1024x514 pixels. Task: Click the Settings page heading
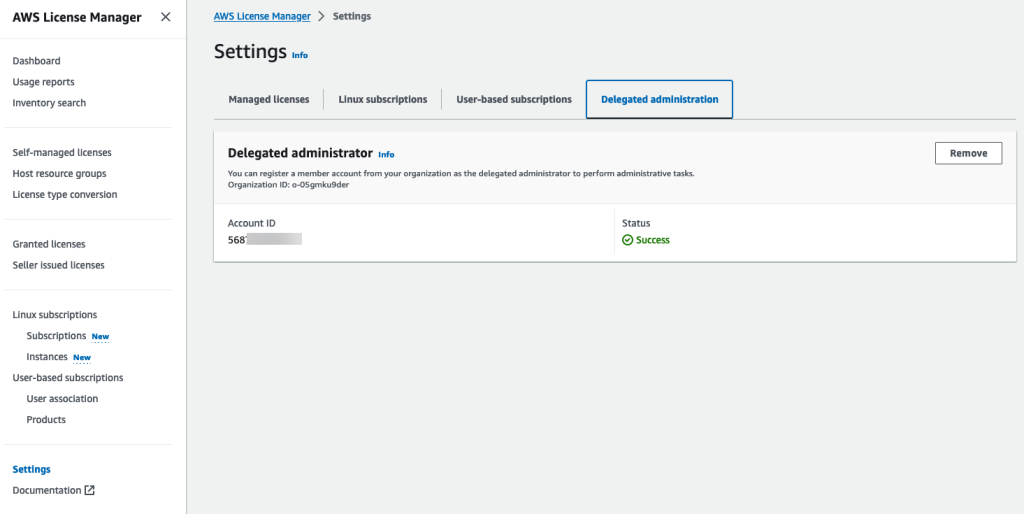point(250,51)
